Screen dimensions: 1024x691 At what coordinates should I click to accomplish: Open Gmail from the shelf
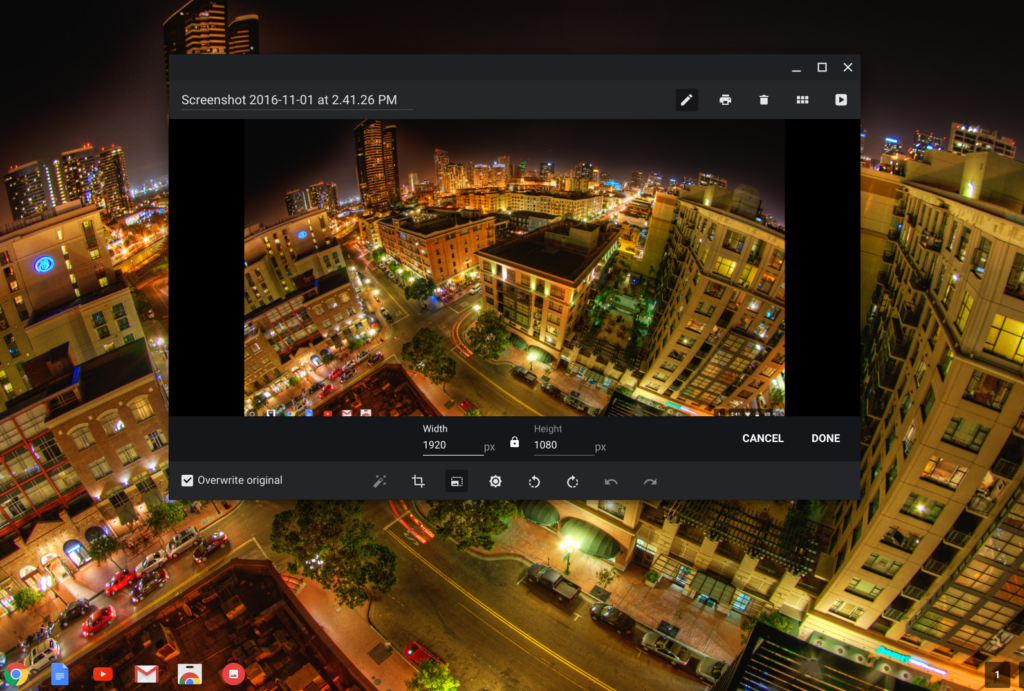pos(146,674)
